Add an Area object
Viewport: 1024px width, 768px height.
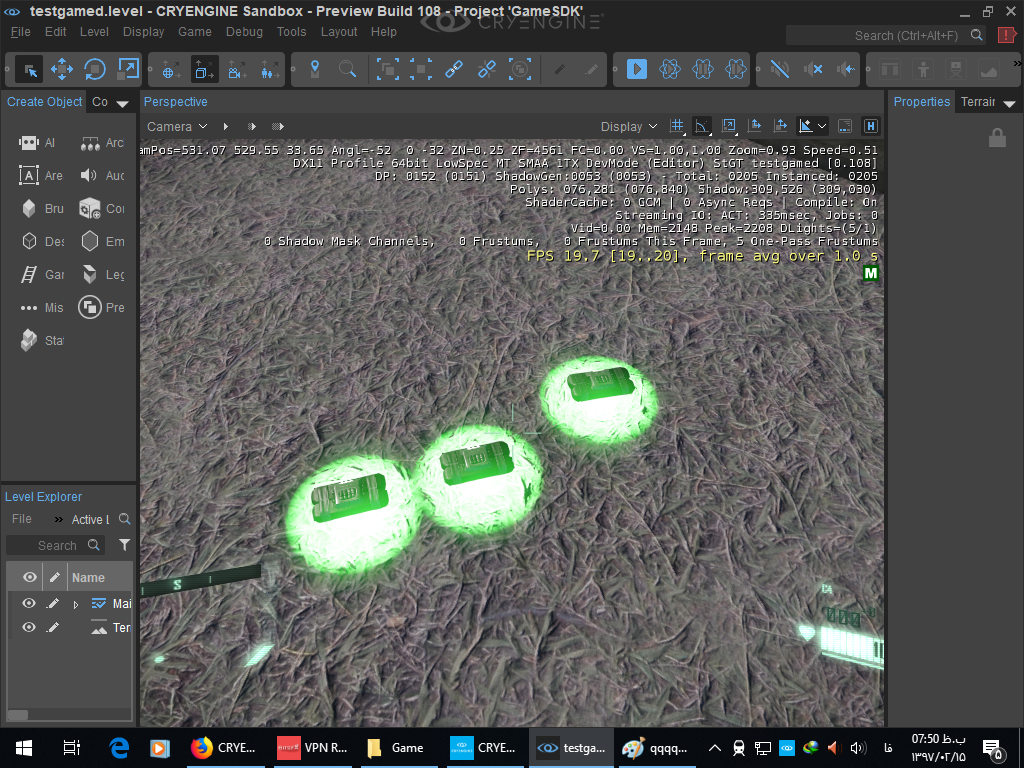[41, 176]
